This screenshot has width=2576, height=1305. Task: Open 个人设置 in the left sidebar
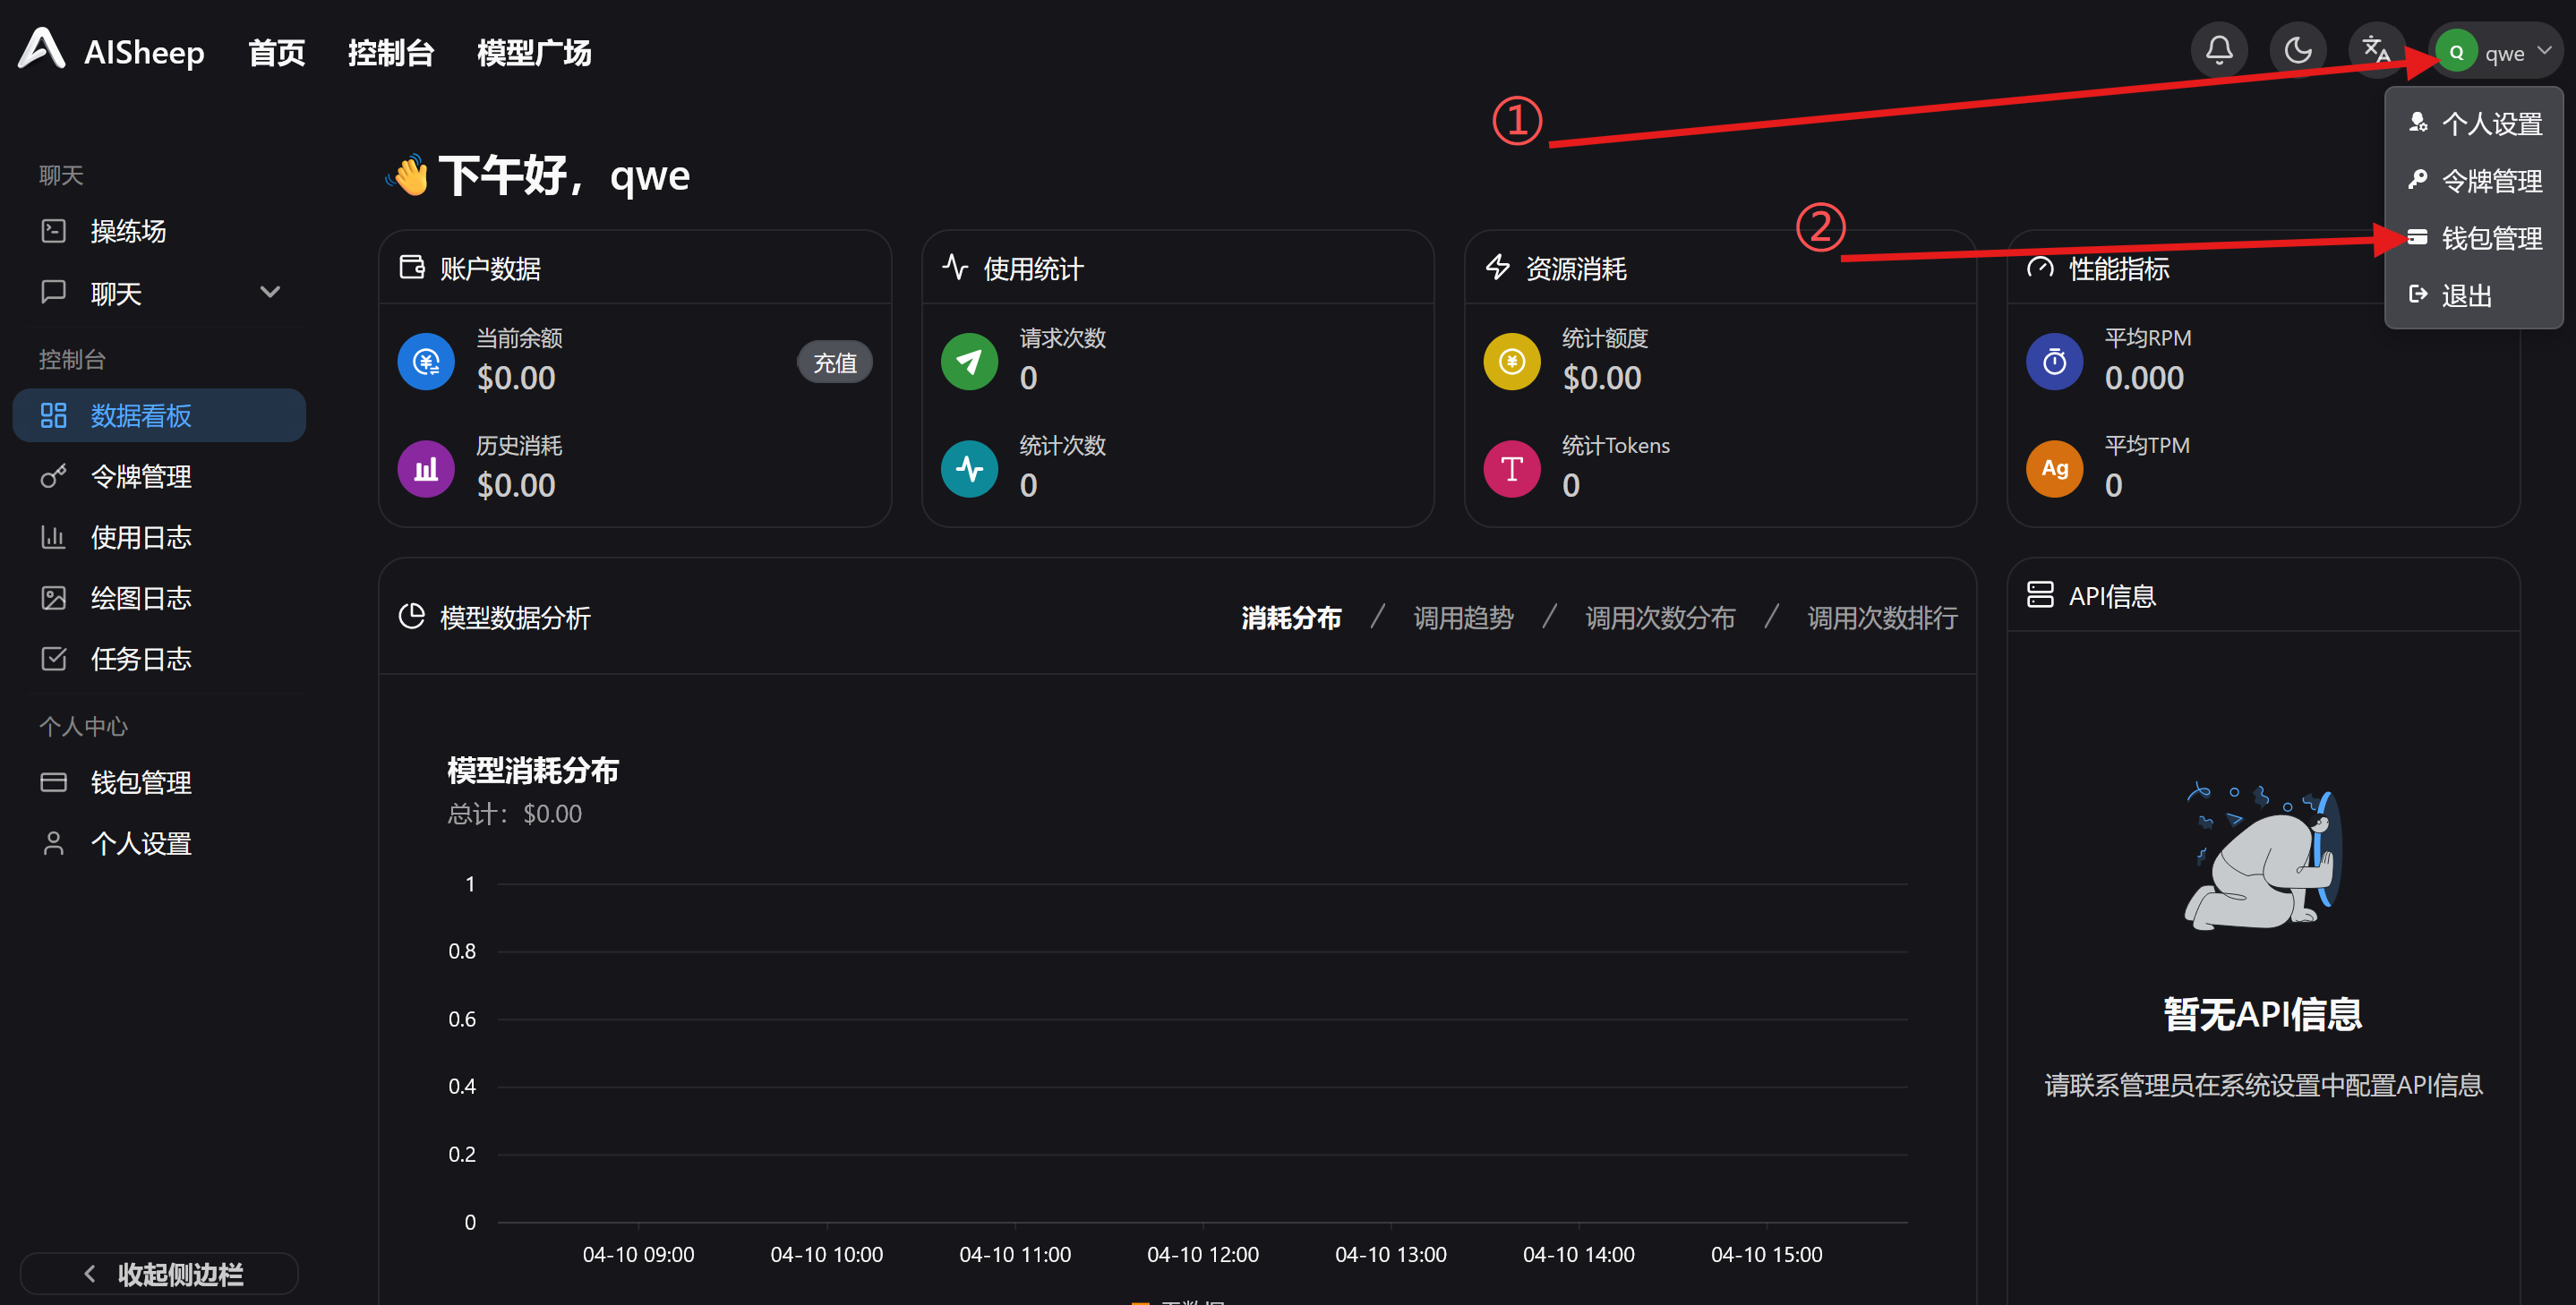coord(140,843)
